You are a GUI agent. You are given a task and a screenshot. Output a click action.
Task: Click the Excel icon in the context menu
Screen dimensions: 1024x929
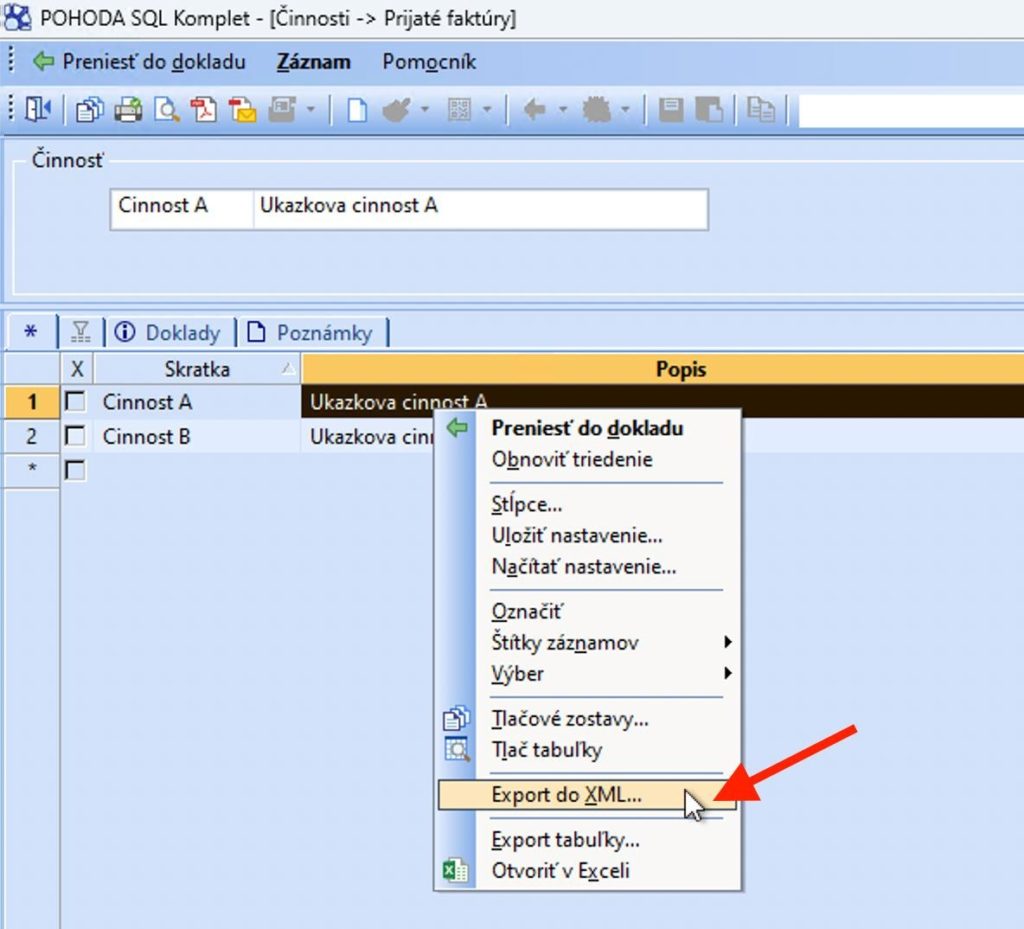[455, 870]
